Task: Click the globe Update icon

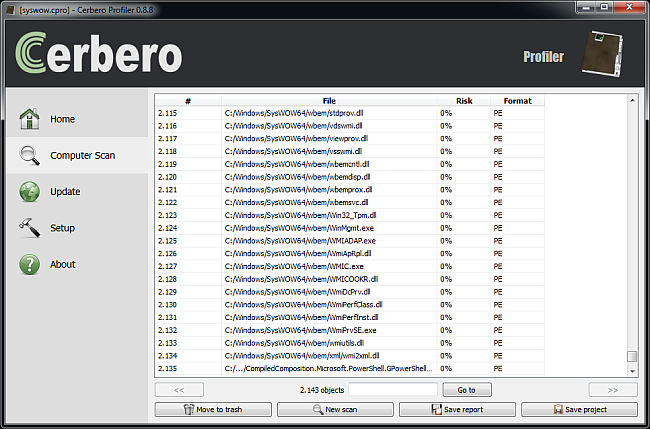Action: [x=29, y=191]
